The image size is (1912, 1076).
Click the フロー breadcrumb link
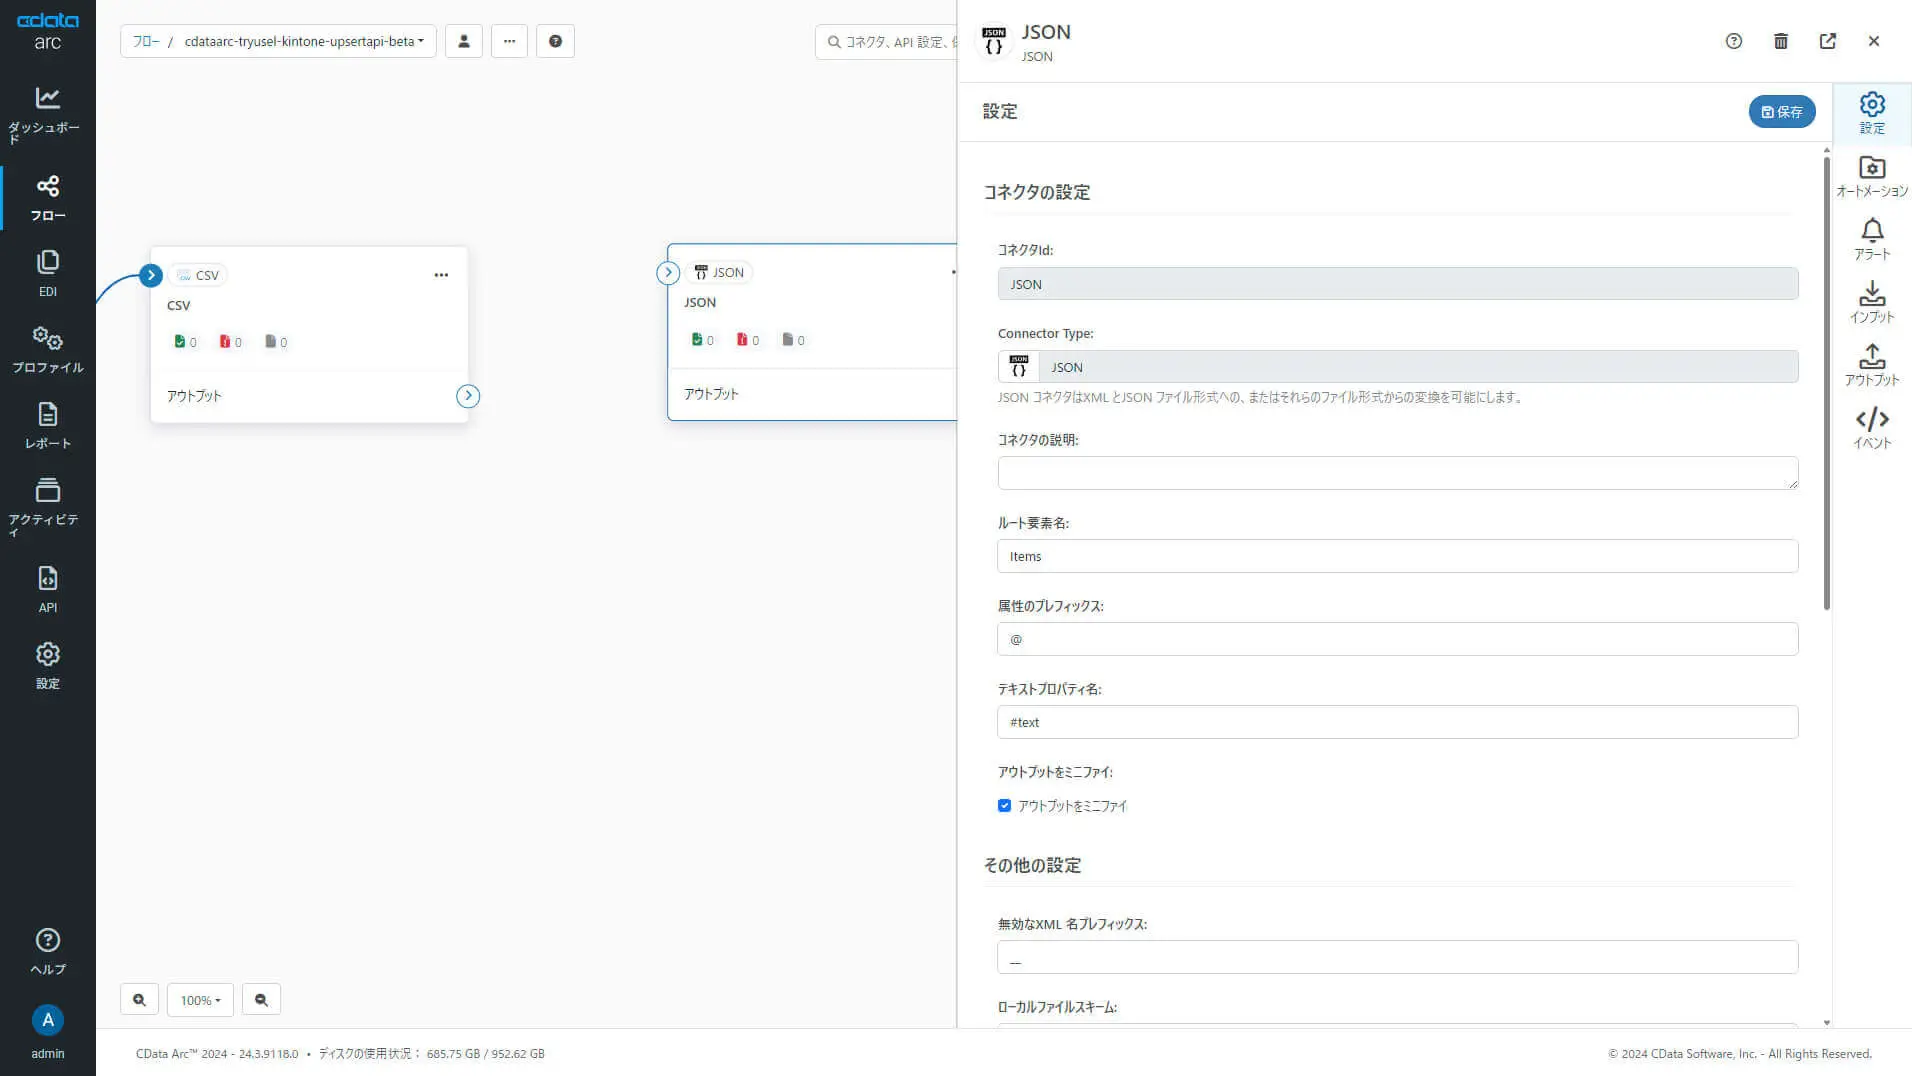(146, 41)
